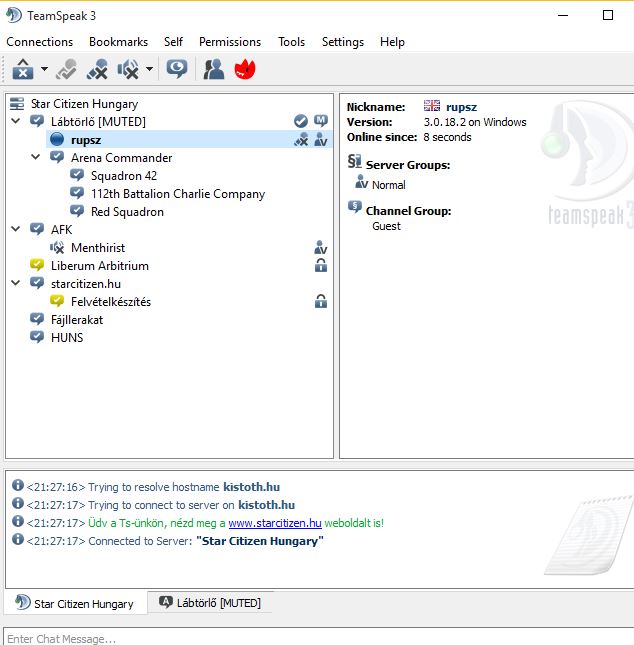This screenshot has width=634, height=645.
Task: Open the Self menu
Action: tap(173, 42)
